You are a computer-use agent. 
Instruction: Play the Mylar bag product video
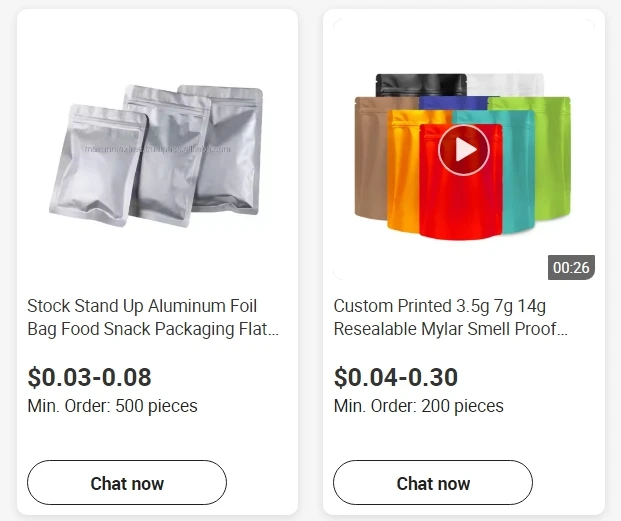click(x=464, y=150)
